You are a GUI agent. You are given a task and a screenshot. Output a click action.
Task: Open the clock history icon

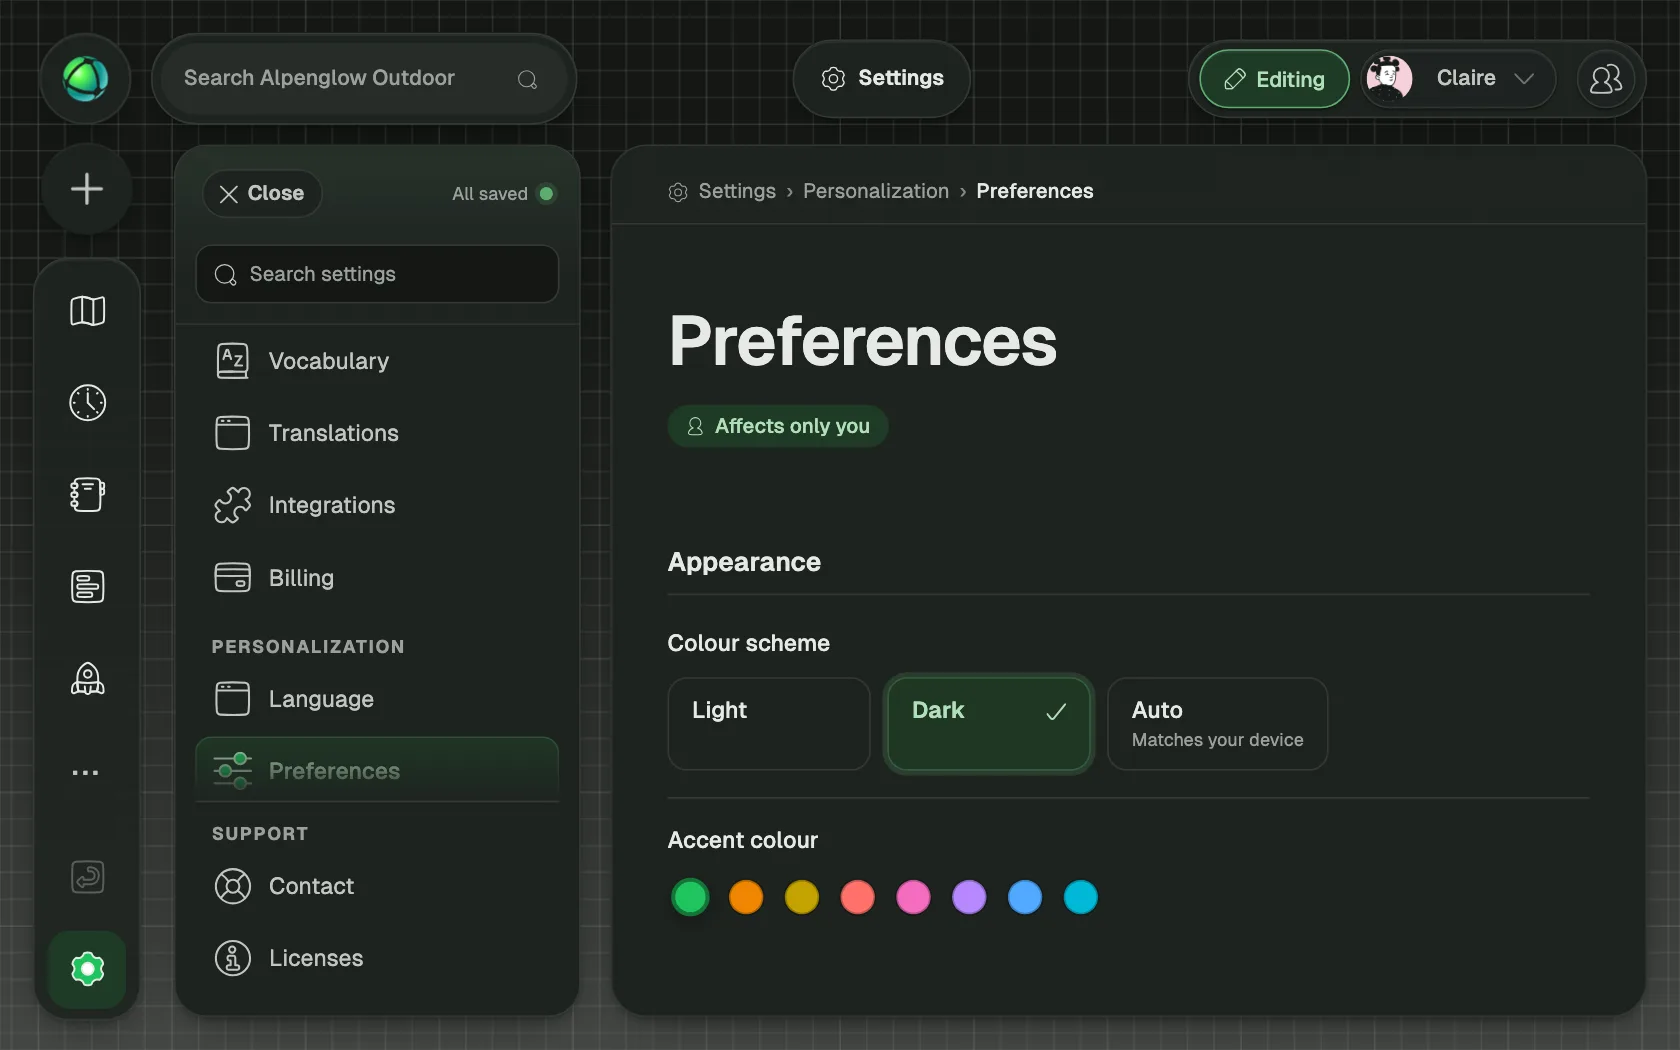(88, 403)
